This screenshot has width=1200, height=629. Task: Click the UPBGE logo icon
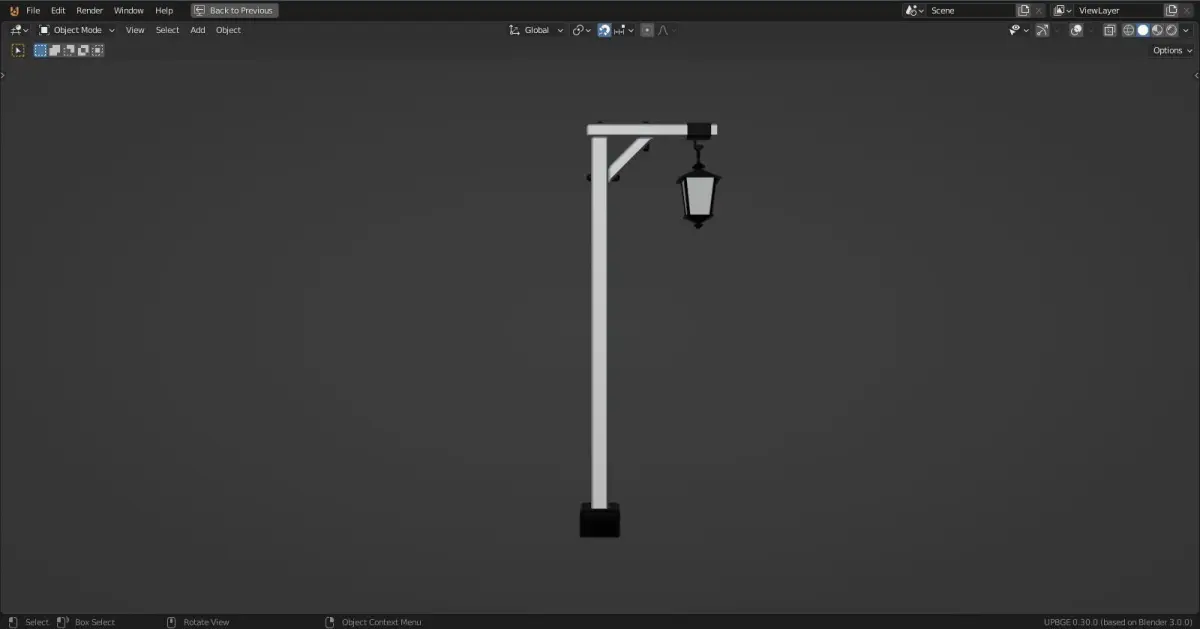pos(13,10)
